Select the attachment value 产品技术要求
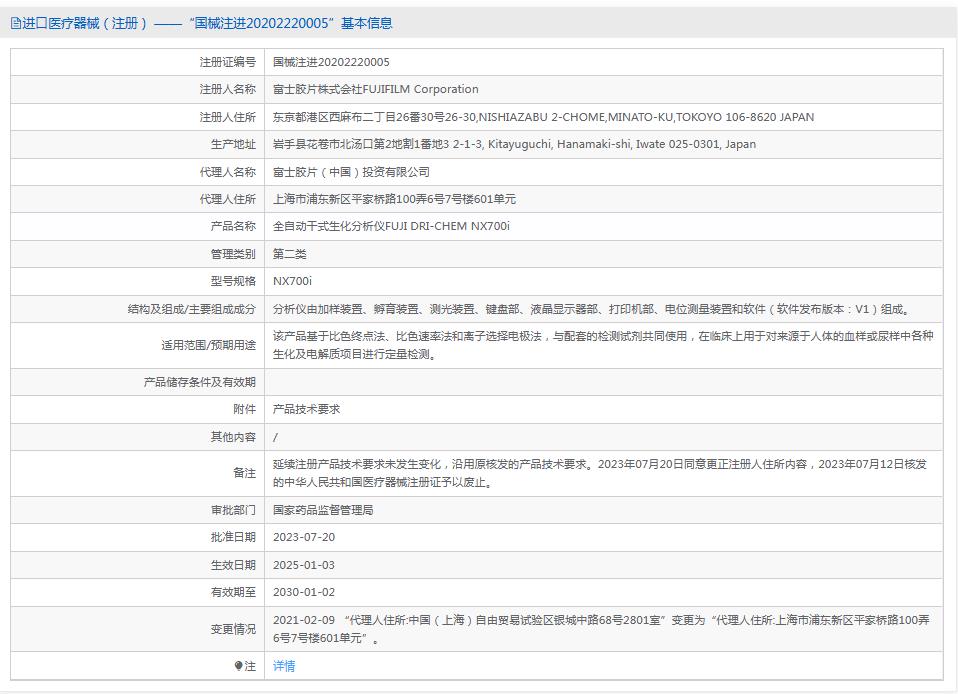Screen dimensions: 958x694 coord(306,409)
